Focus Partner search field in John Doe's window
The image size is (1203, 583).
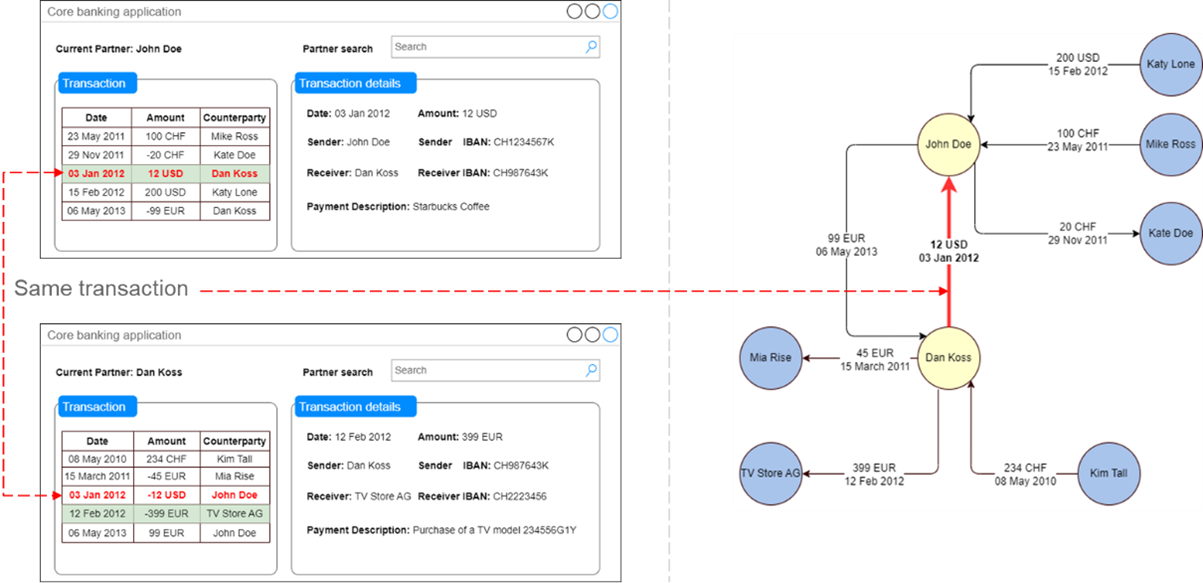(487, 47)
